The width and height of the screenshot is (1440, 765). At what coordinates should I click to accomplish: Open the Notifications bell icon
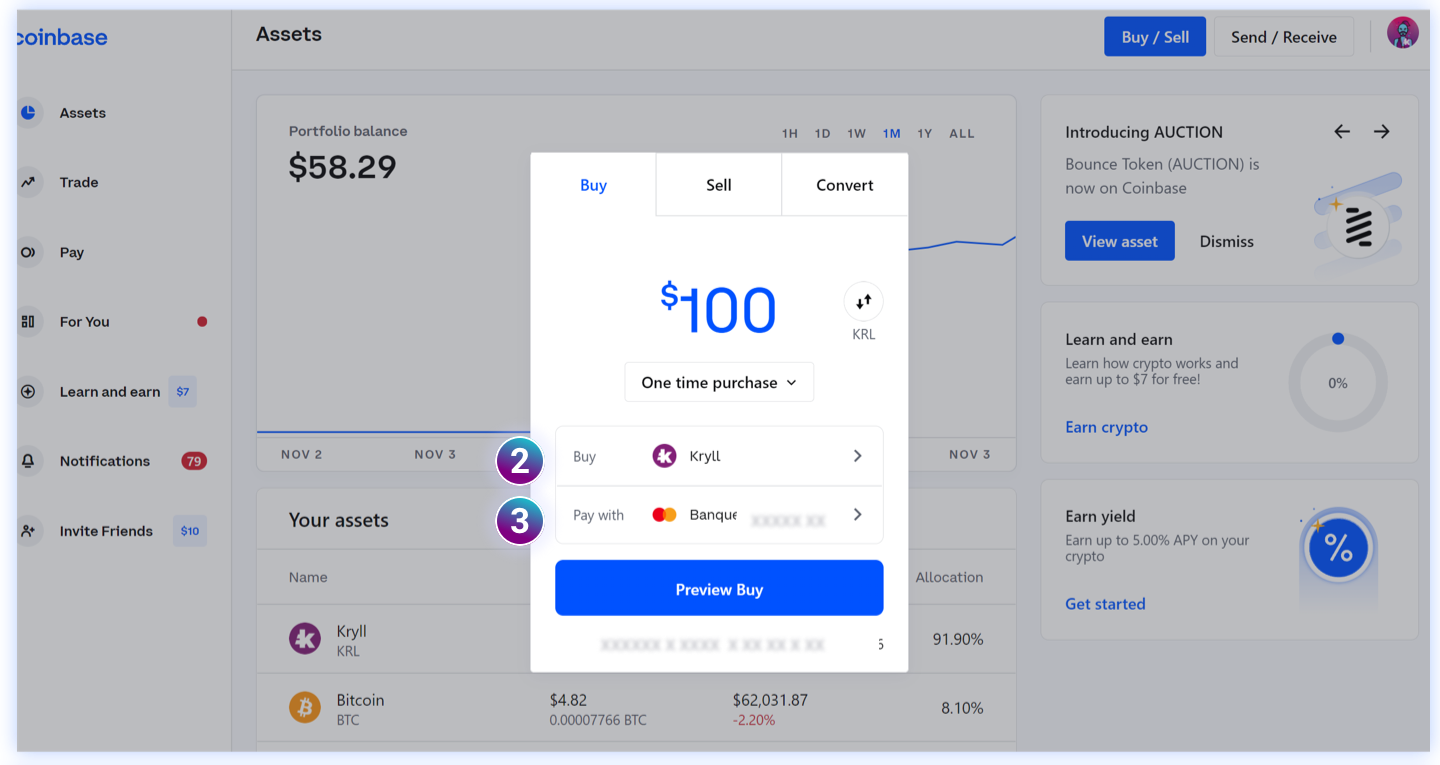(28, 461)
